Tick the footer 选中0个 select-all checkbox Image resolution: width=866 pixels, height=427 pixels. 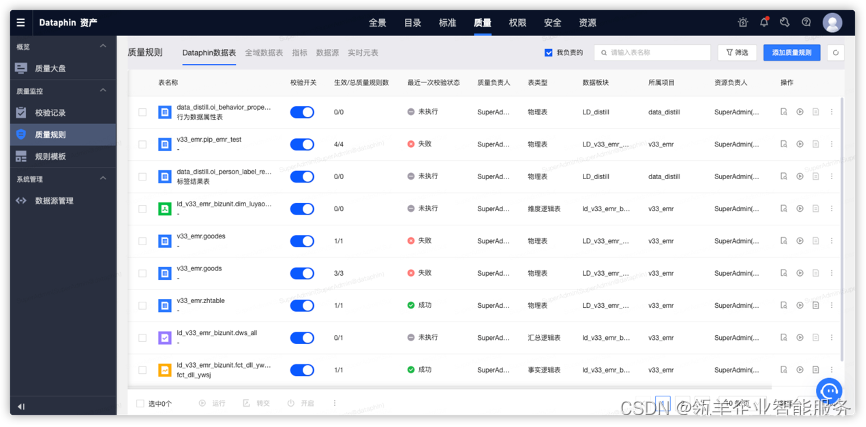(140, 404)
